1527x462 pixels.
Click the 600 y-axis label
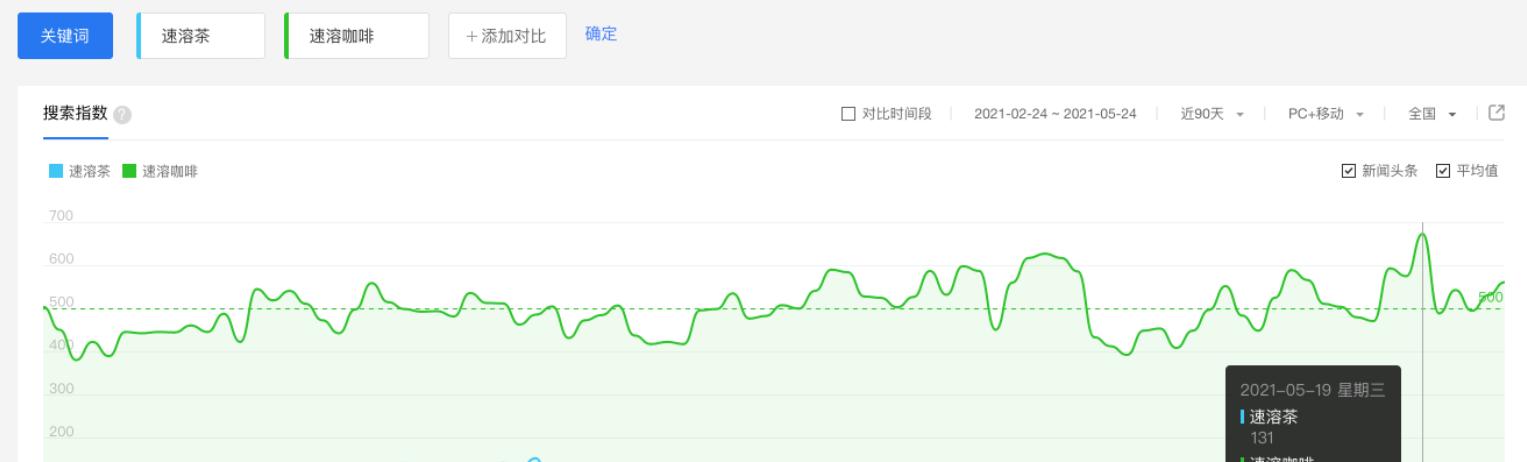pyautogui.click(x=60, y=260)
